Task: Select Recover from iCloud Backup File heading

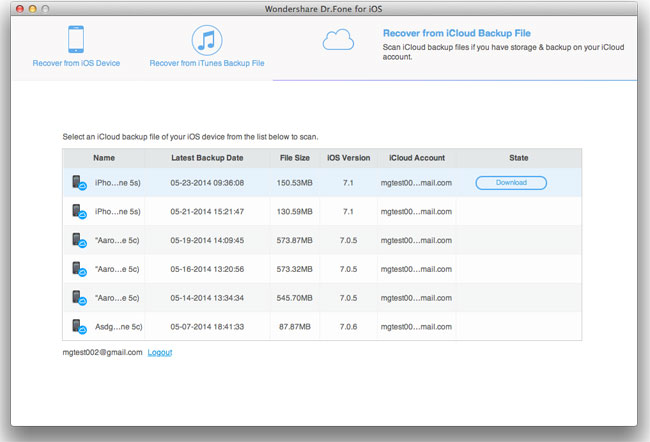Action: (x=448, y=32)
